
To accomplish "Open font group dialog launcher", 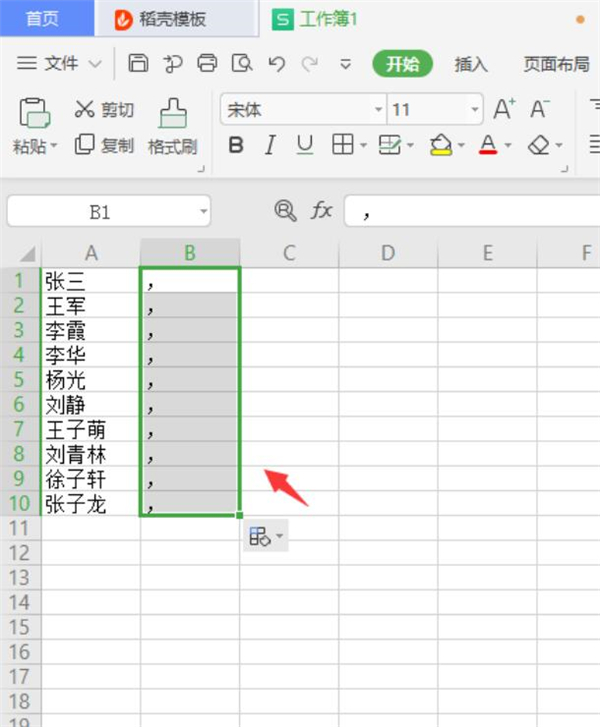I will 565,169.
